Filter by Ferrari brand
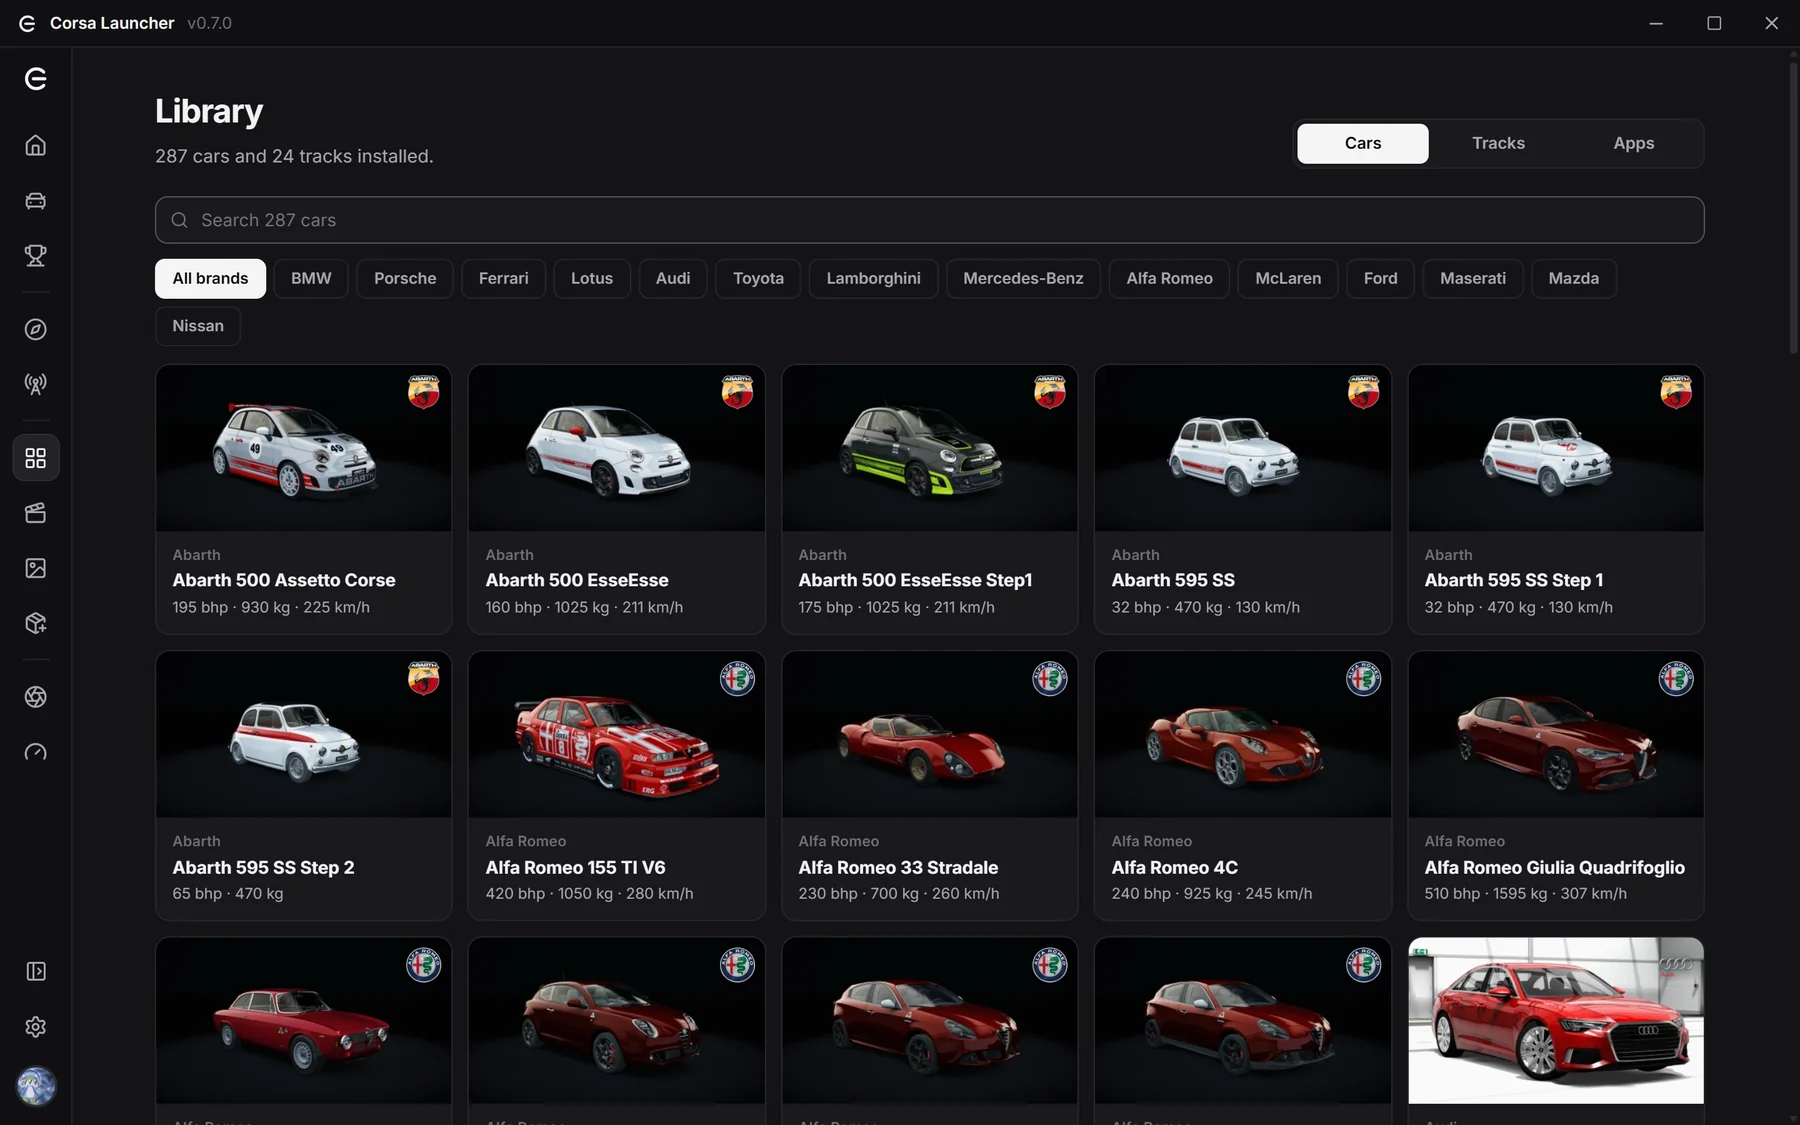Image resolution: width=1800 pixels, height=1125 pixels. click(x=503, y=278)
